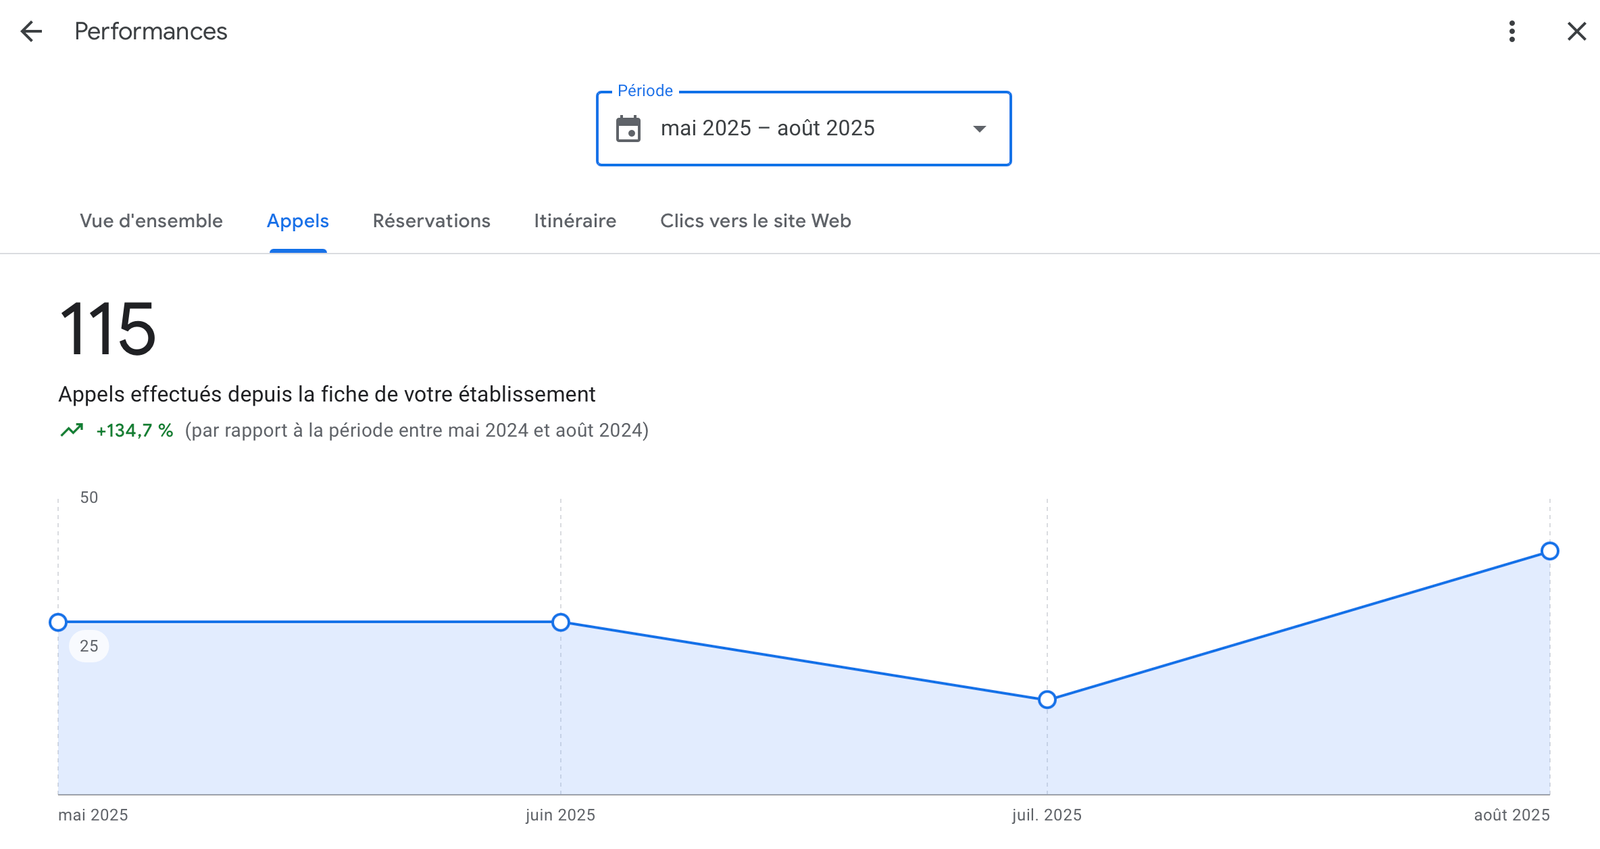Click the 'juil. 2025' x-axis label

(x=1046, y=815)
